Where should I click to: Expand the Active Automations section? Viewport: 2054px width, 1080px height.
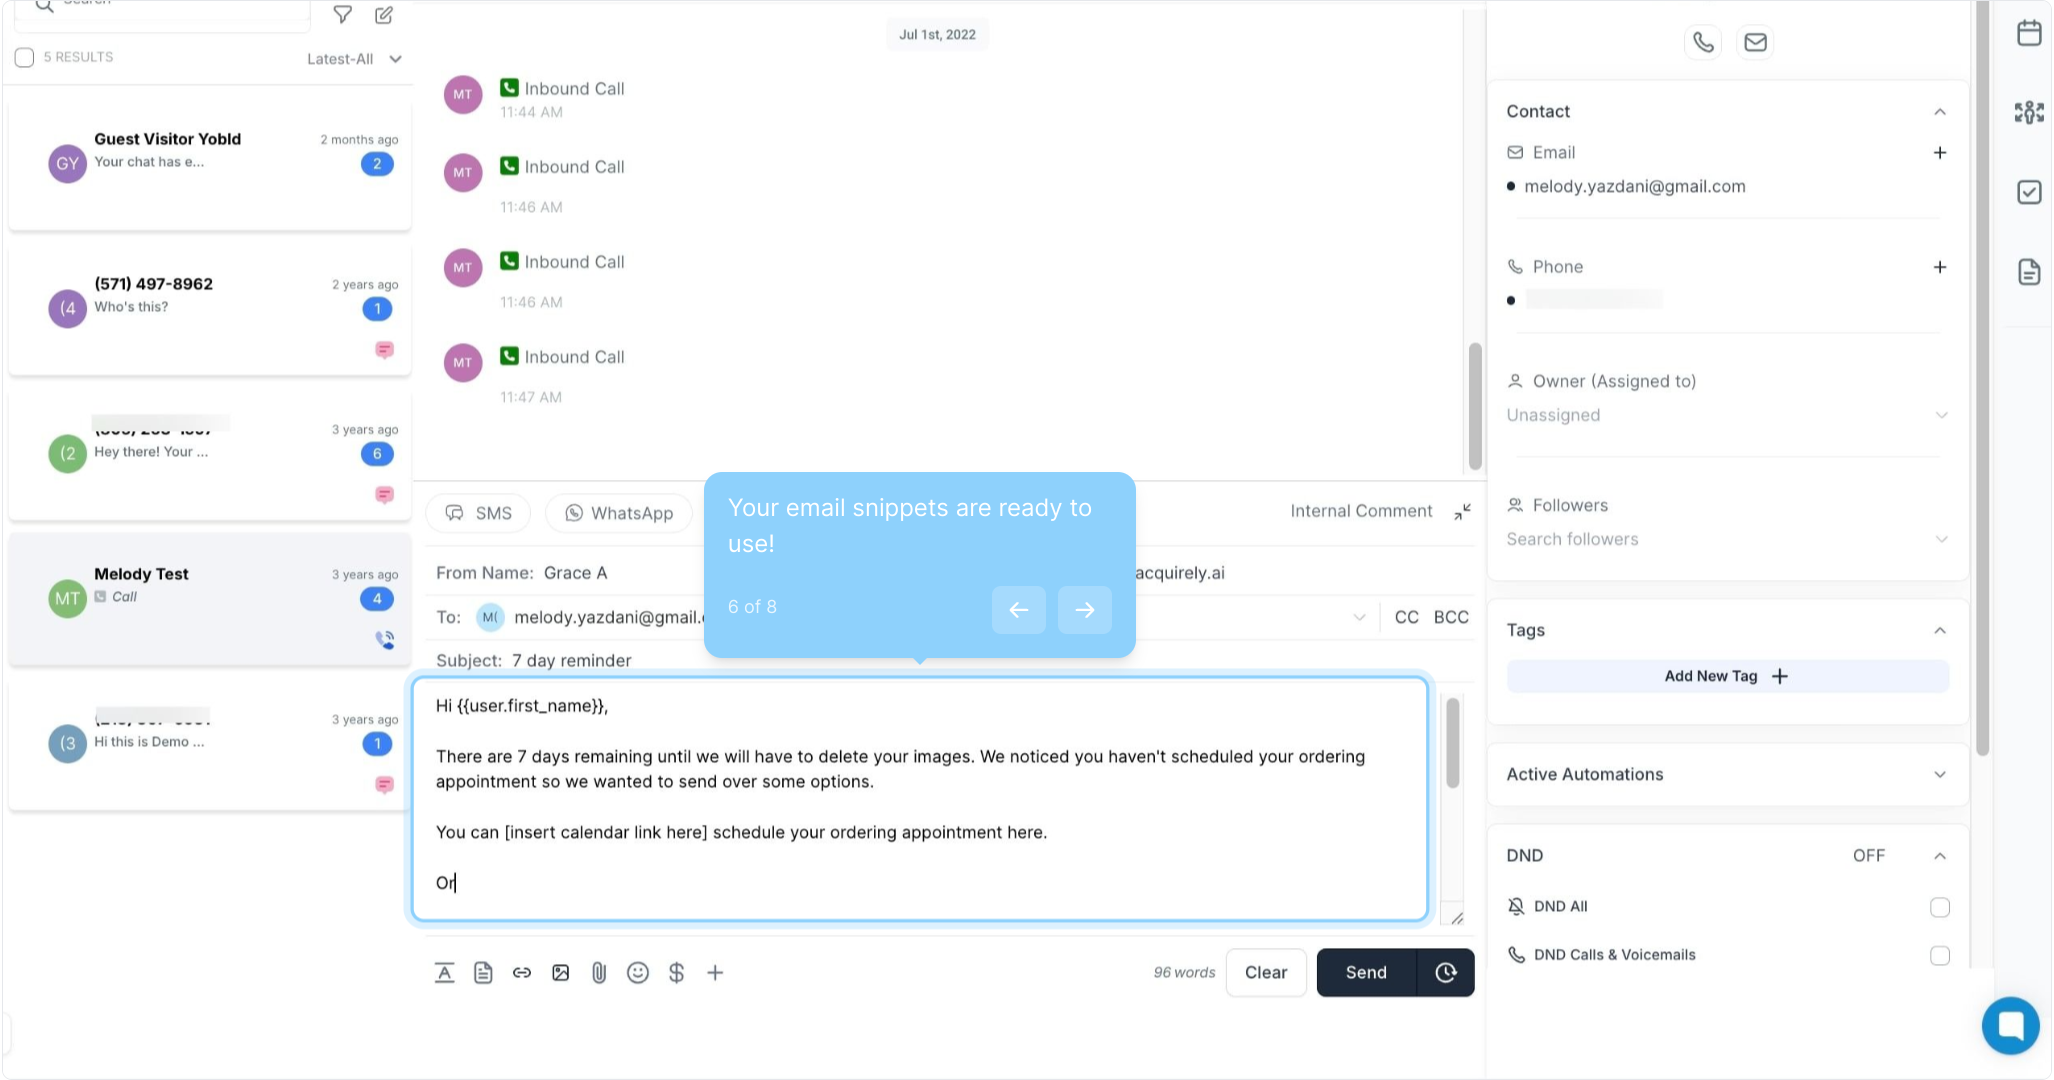1727,774
